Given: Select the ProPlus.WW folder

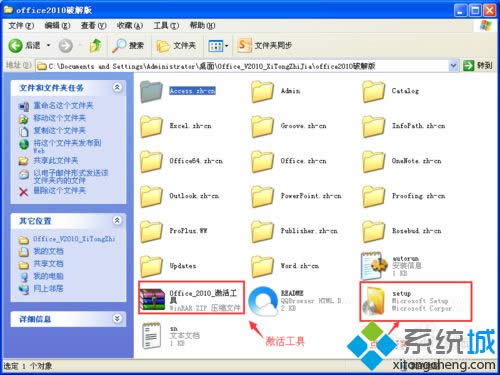Looking at the screenshot, I should (174, 231).
